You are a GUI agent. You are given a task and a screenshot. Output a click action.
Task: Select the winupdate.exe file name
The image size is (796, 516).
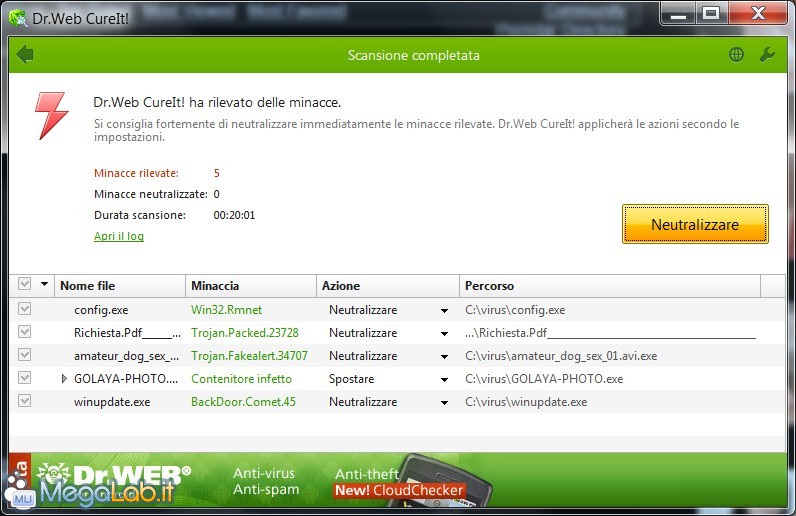pos(112,402)
